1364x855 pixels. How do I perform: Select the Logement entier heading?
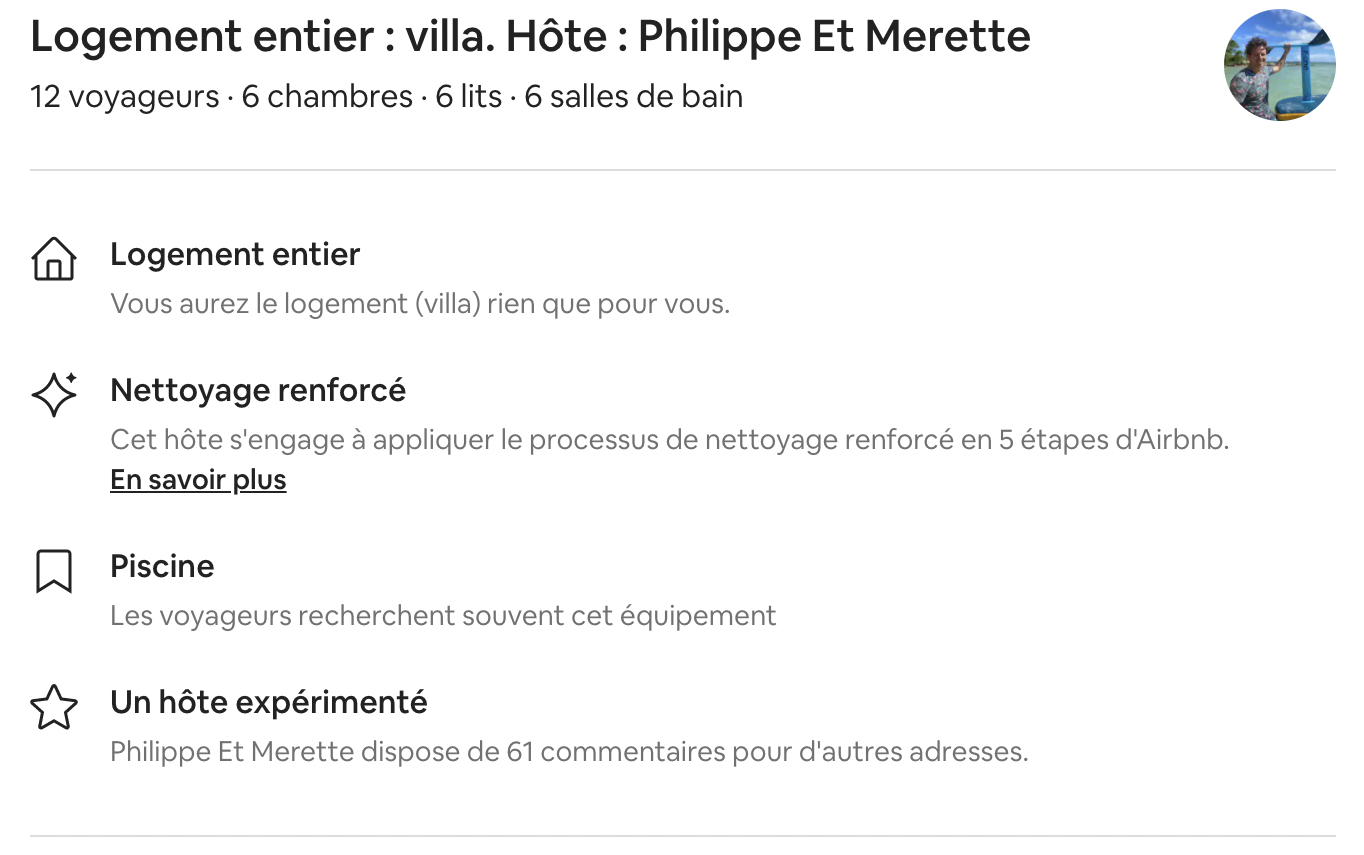click(x=235, y=254)
